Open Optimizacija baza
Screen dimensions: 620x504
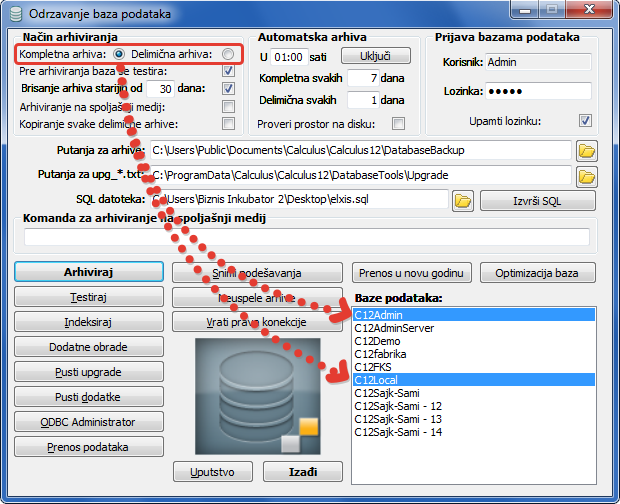coord(538,272)
